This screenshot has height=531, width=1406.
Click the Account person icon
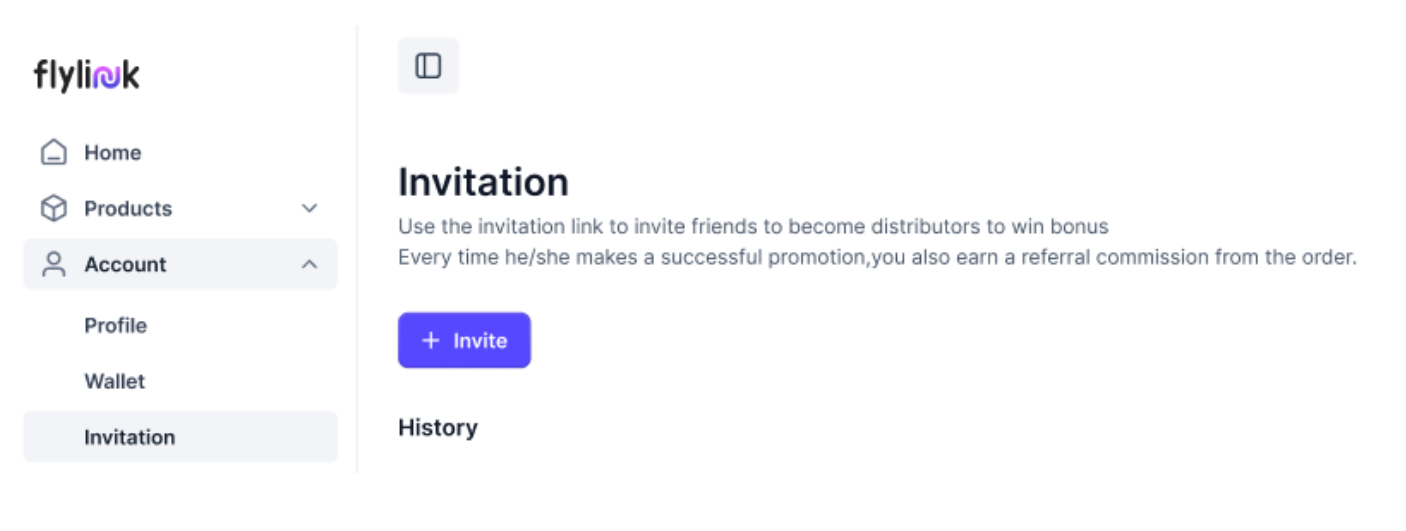(53, 265)
